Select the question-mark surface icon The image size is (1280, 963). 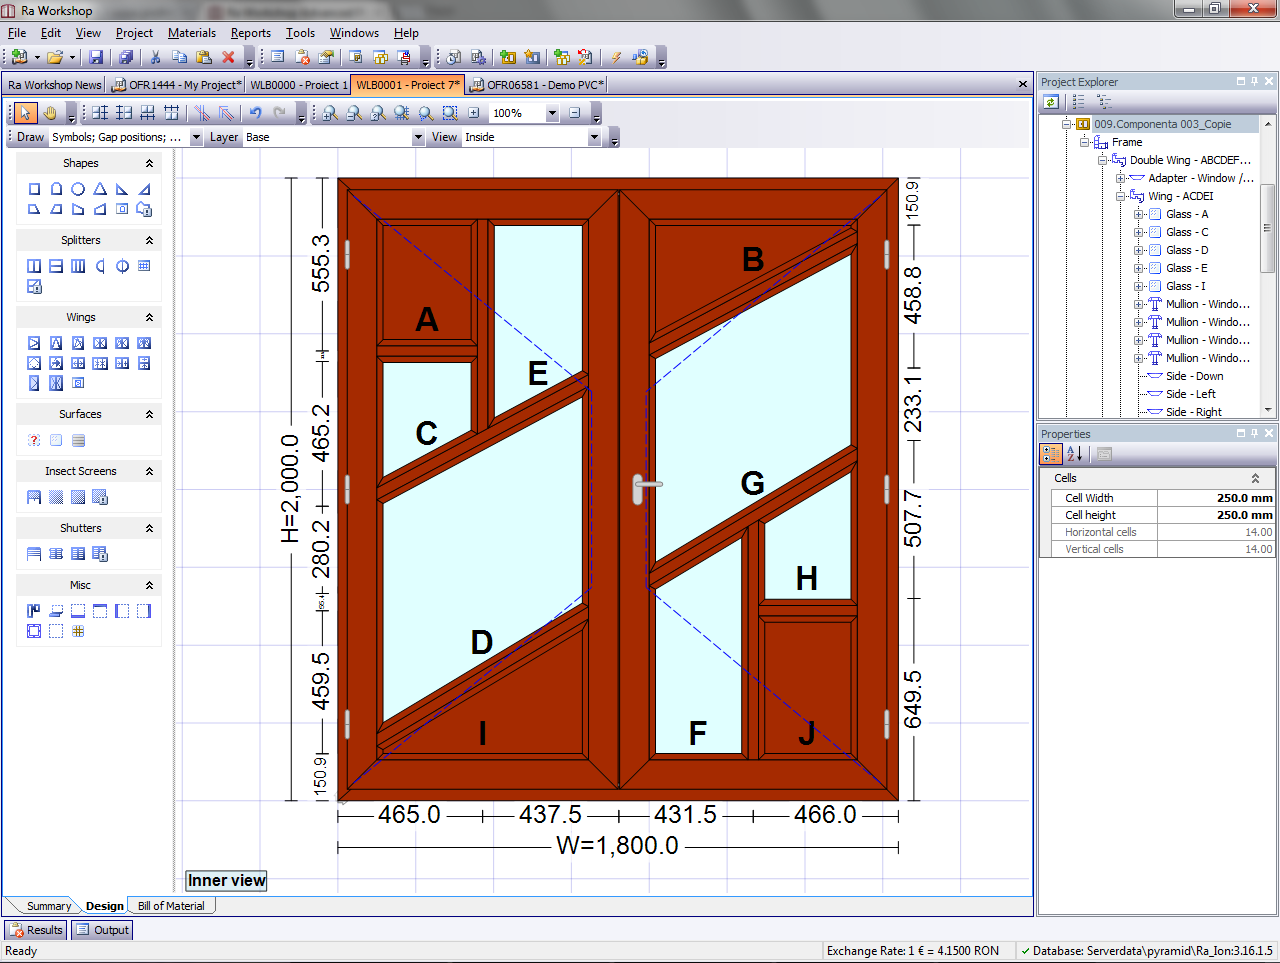tap(34, 440)
